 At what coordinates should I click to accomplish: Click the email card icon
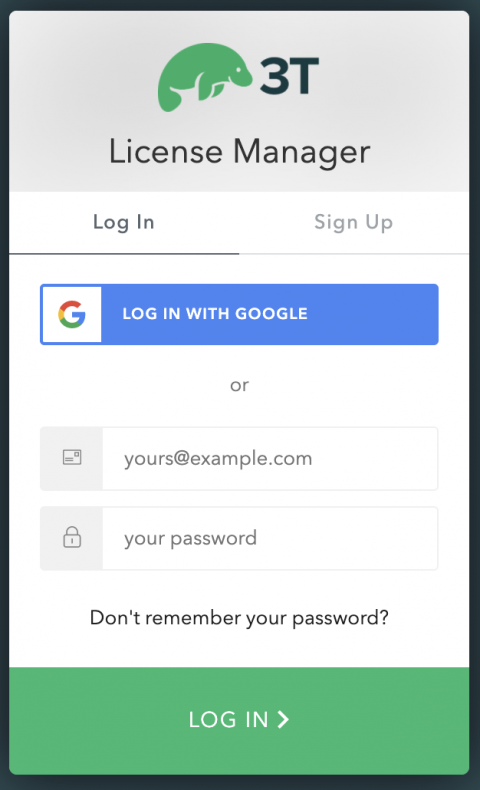click(x=72, y=457)
